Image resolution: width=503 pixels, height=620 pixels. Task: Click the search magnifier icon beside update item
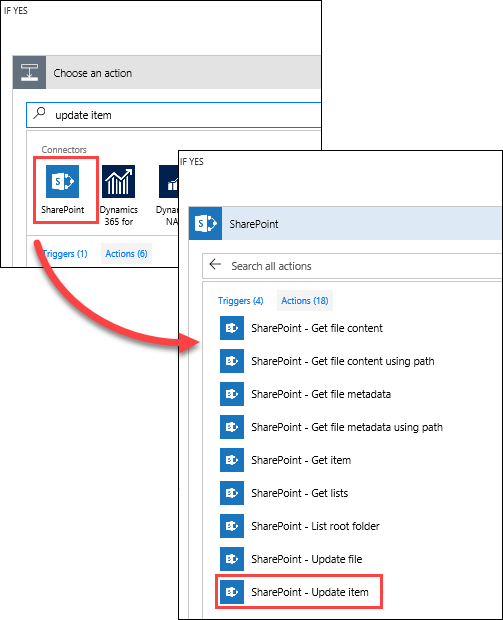tap(39, 113)
